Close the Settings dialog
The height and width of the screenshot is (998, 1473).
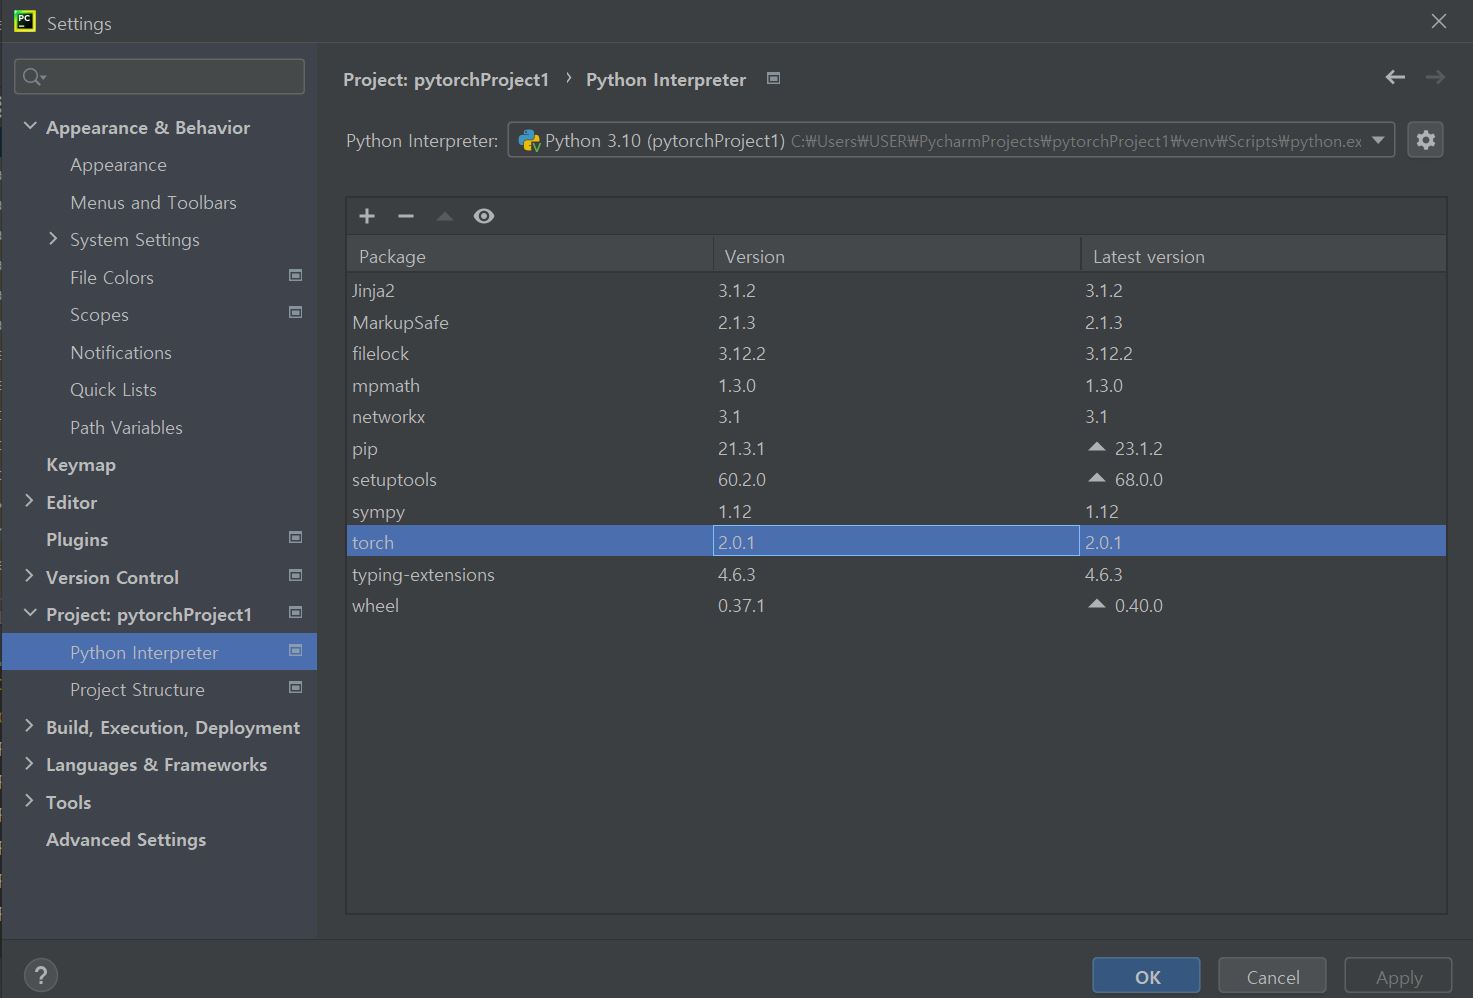[1438, 21]
